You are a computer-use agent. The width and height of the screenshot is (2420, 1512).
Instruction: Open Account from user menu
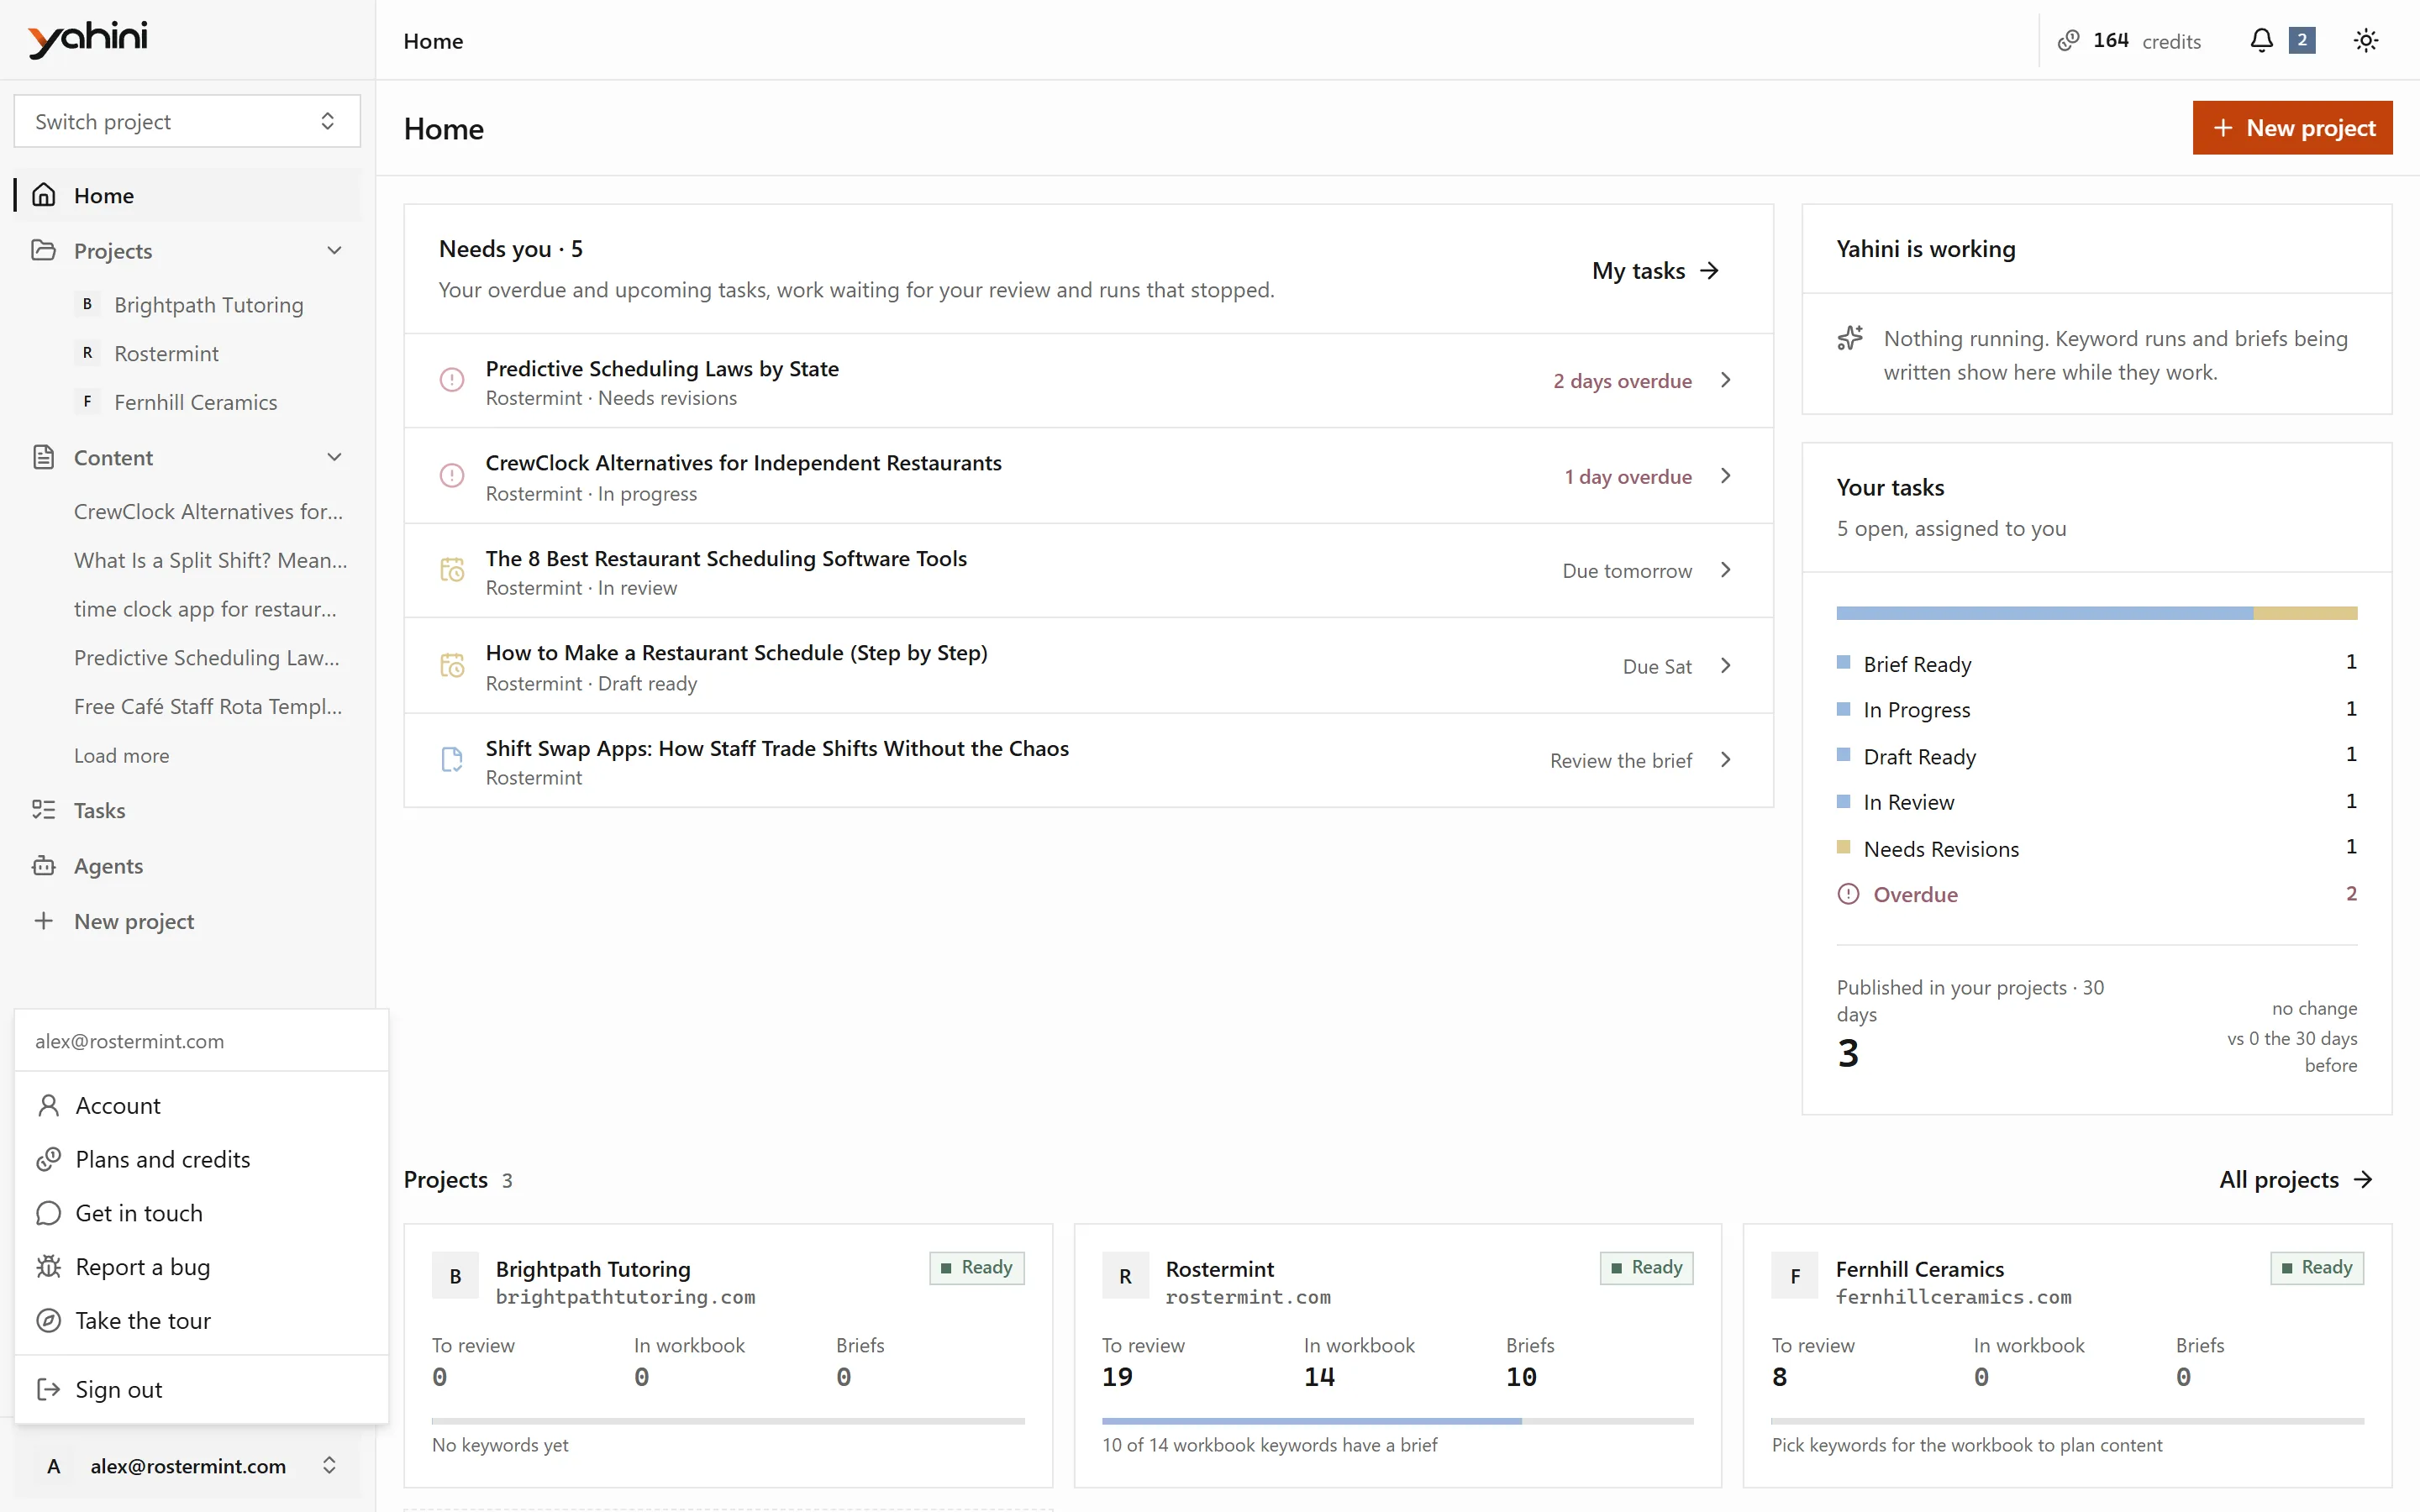click(x=201, y=1105)
